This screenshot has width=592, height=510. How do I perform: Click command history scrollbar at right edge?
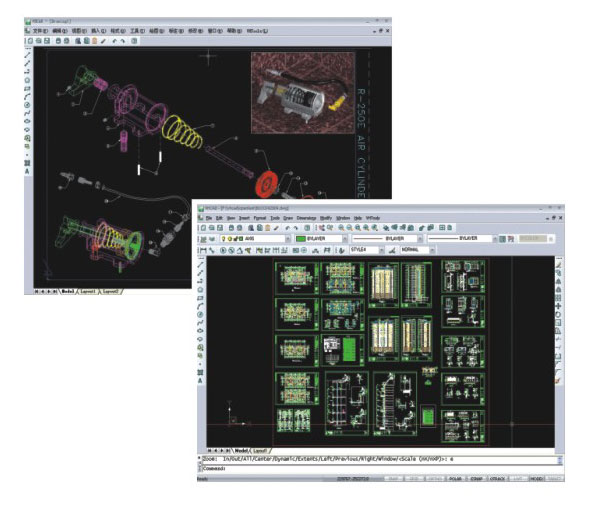click(560, 461)
